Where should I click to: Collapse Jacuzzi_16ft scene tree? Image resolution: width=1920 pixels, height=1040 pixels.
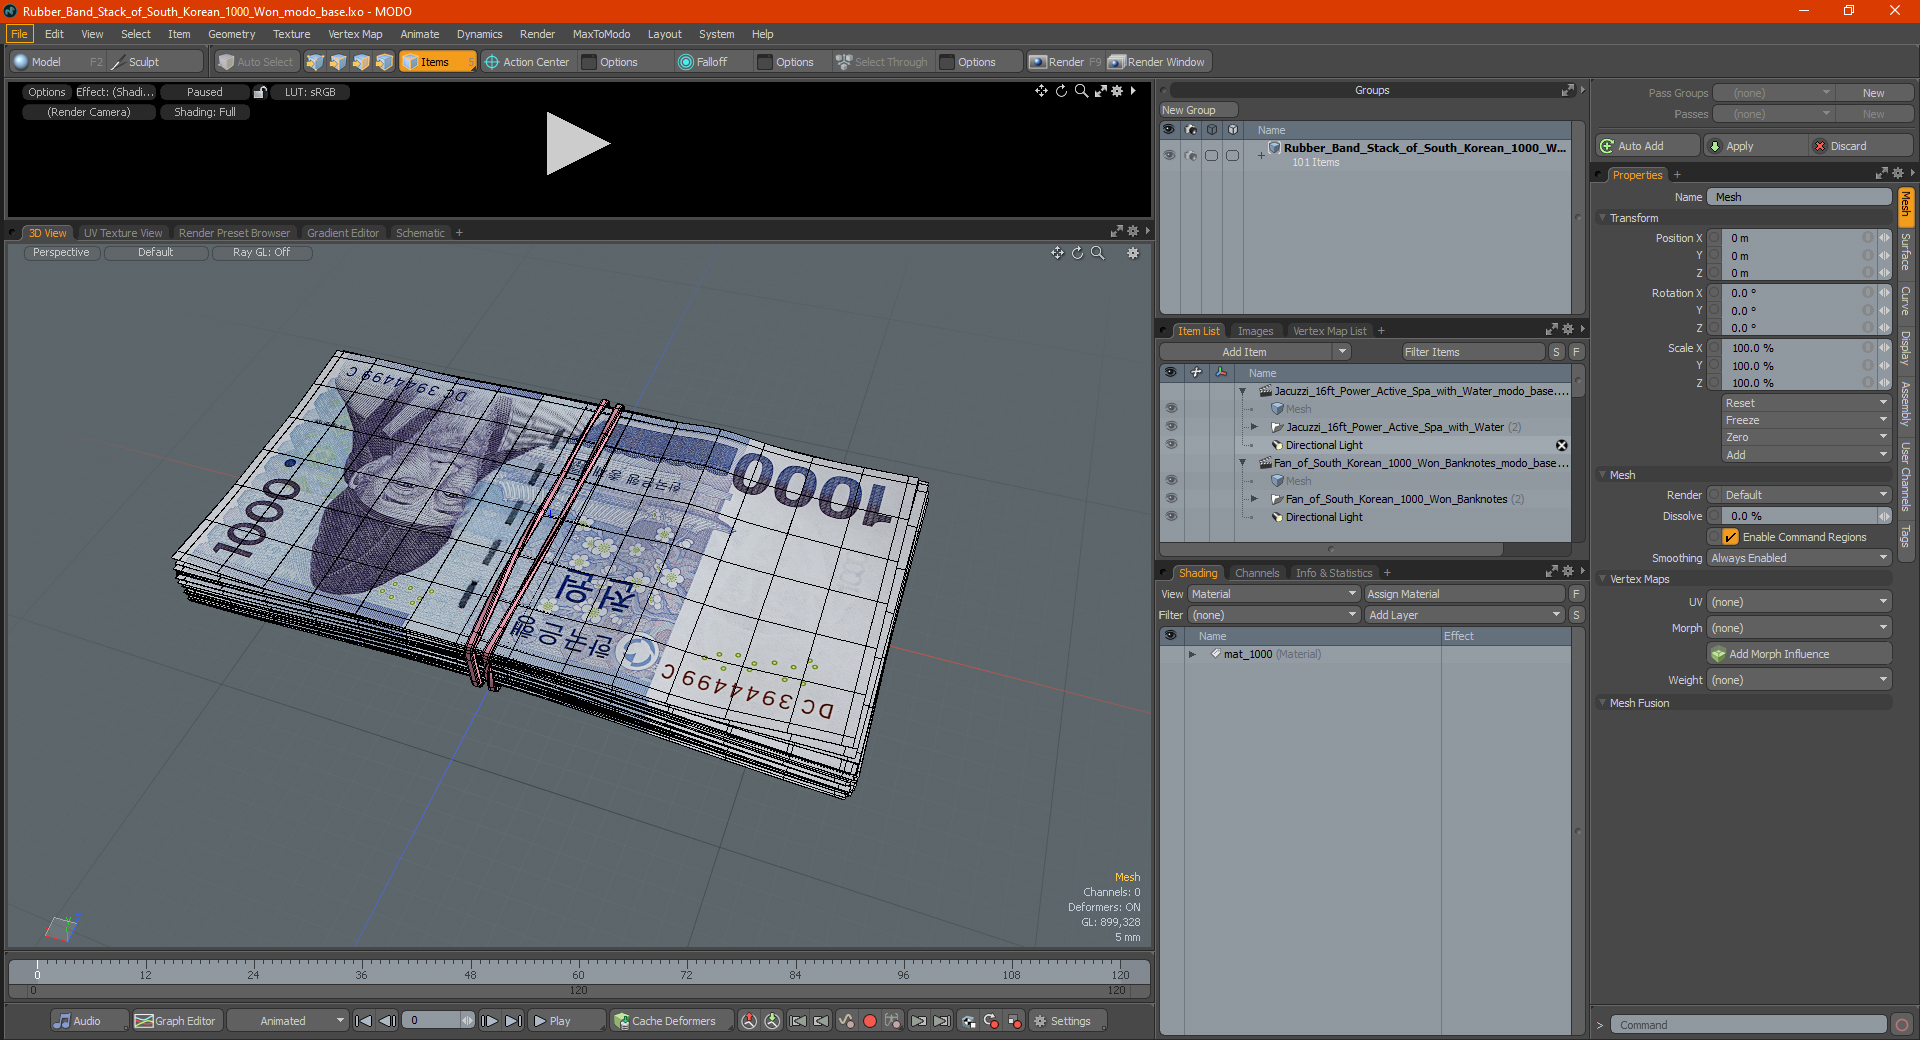pyautogui.click(x=1242, y=391)
